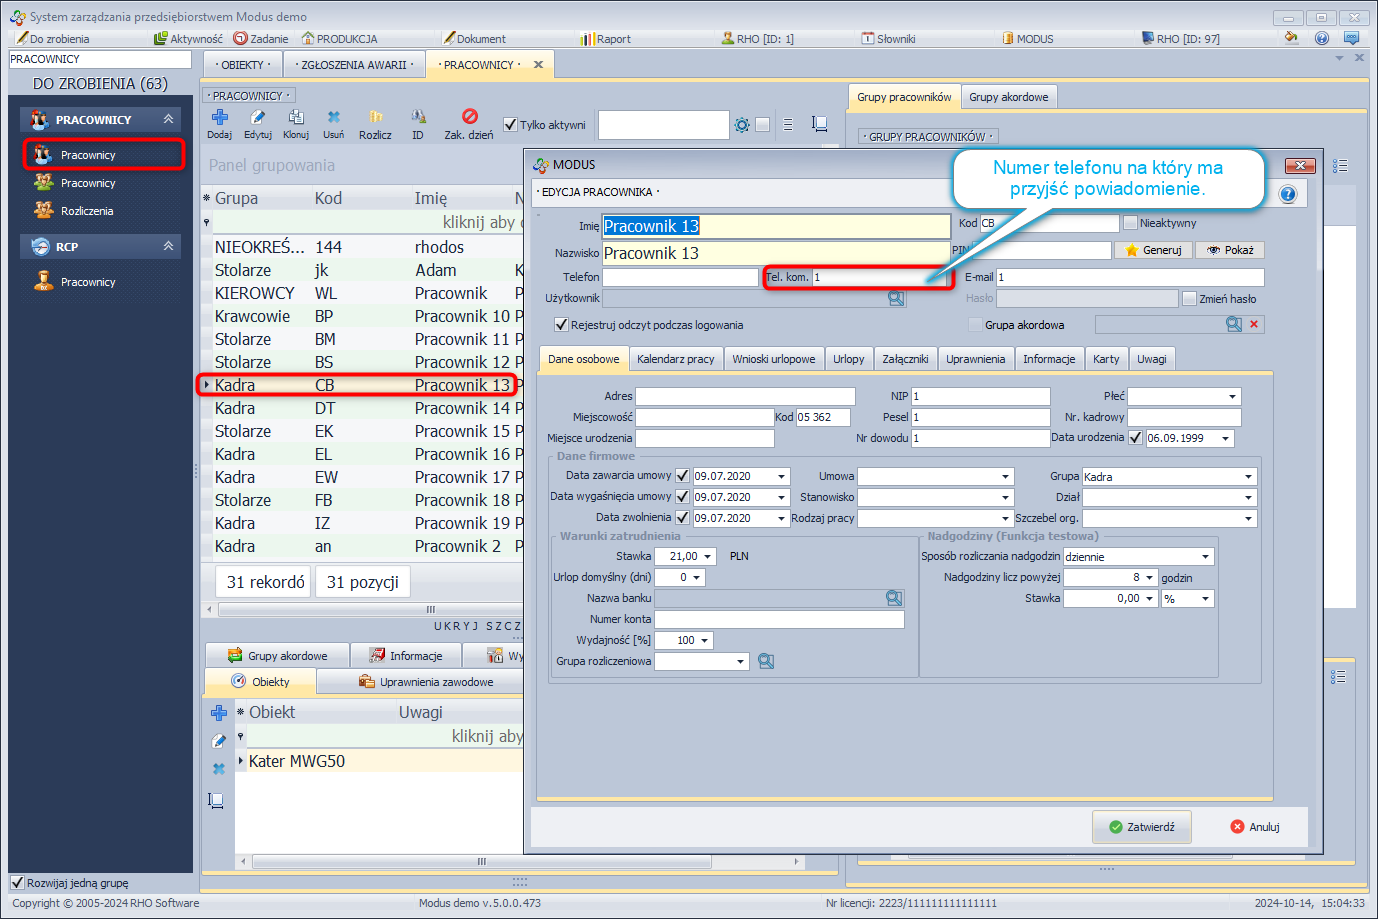The image size is (1378, 919).
Task: Click the Rozlicz icon in employee toolbar
Action: point(375,118)
